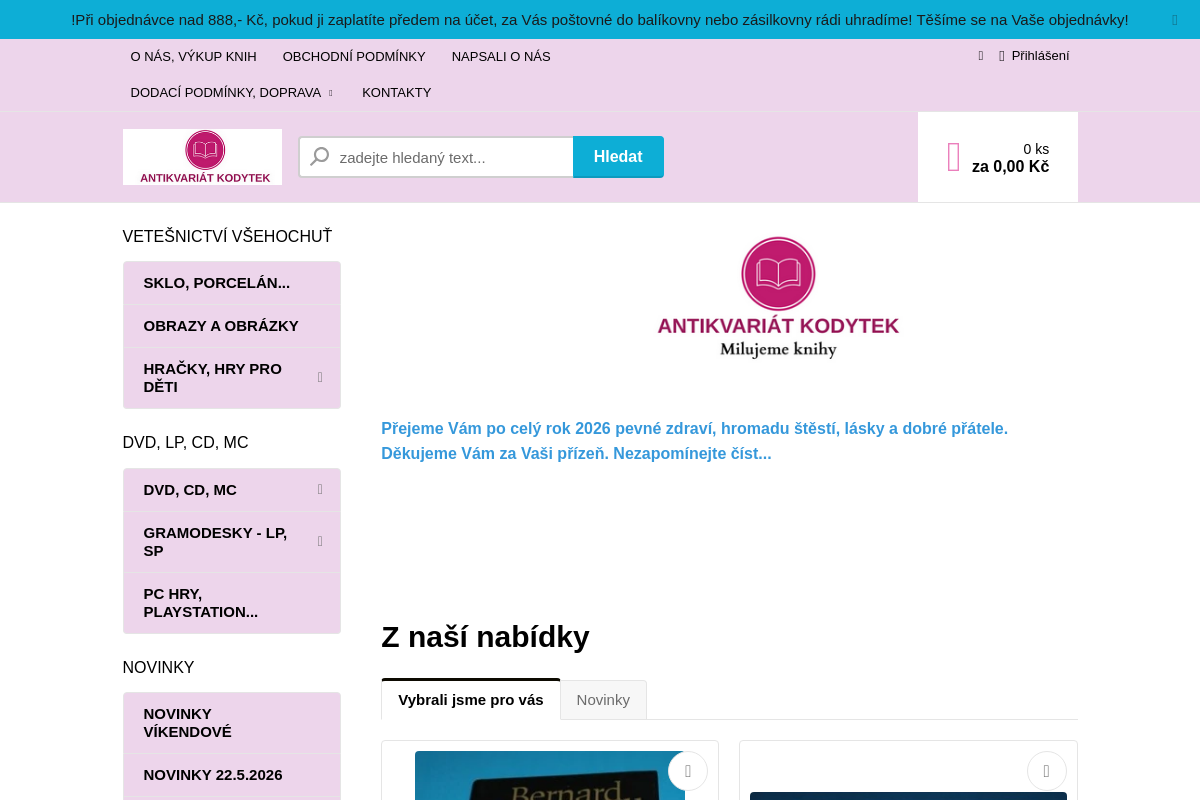Click the VETEŠNICTVÍ VŠEHOCHUŤ heading
The width and height of the screenshot is (1200, 800).
(x=227, y=237)
